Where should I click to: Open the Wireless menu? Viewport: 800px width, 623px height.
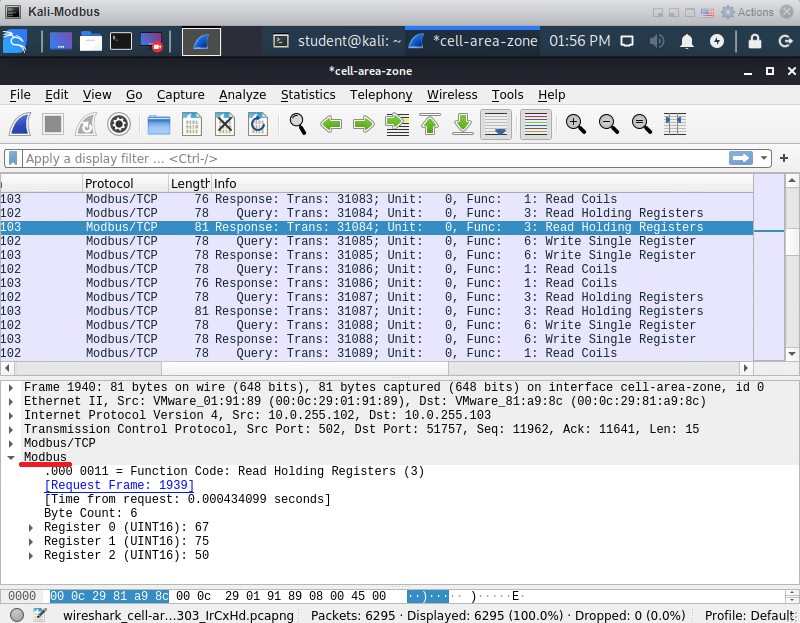[452, 95]
